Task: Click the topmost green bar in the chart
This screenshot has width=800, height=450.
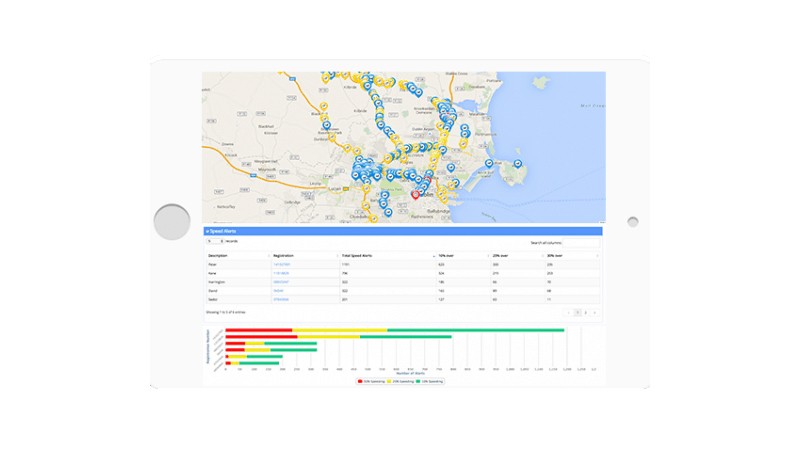Action: [475, 330]
